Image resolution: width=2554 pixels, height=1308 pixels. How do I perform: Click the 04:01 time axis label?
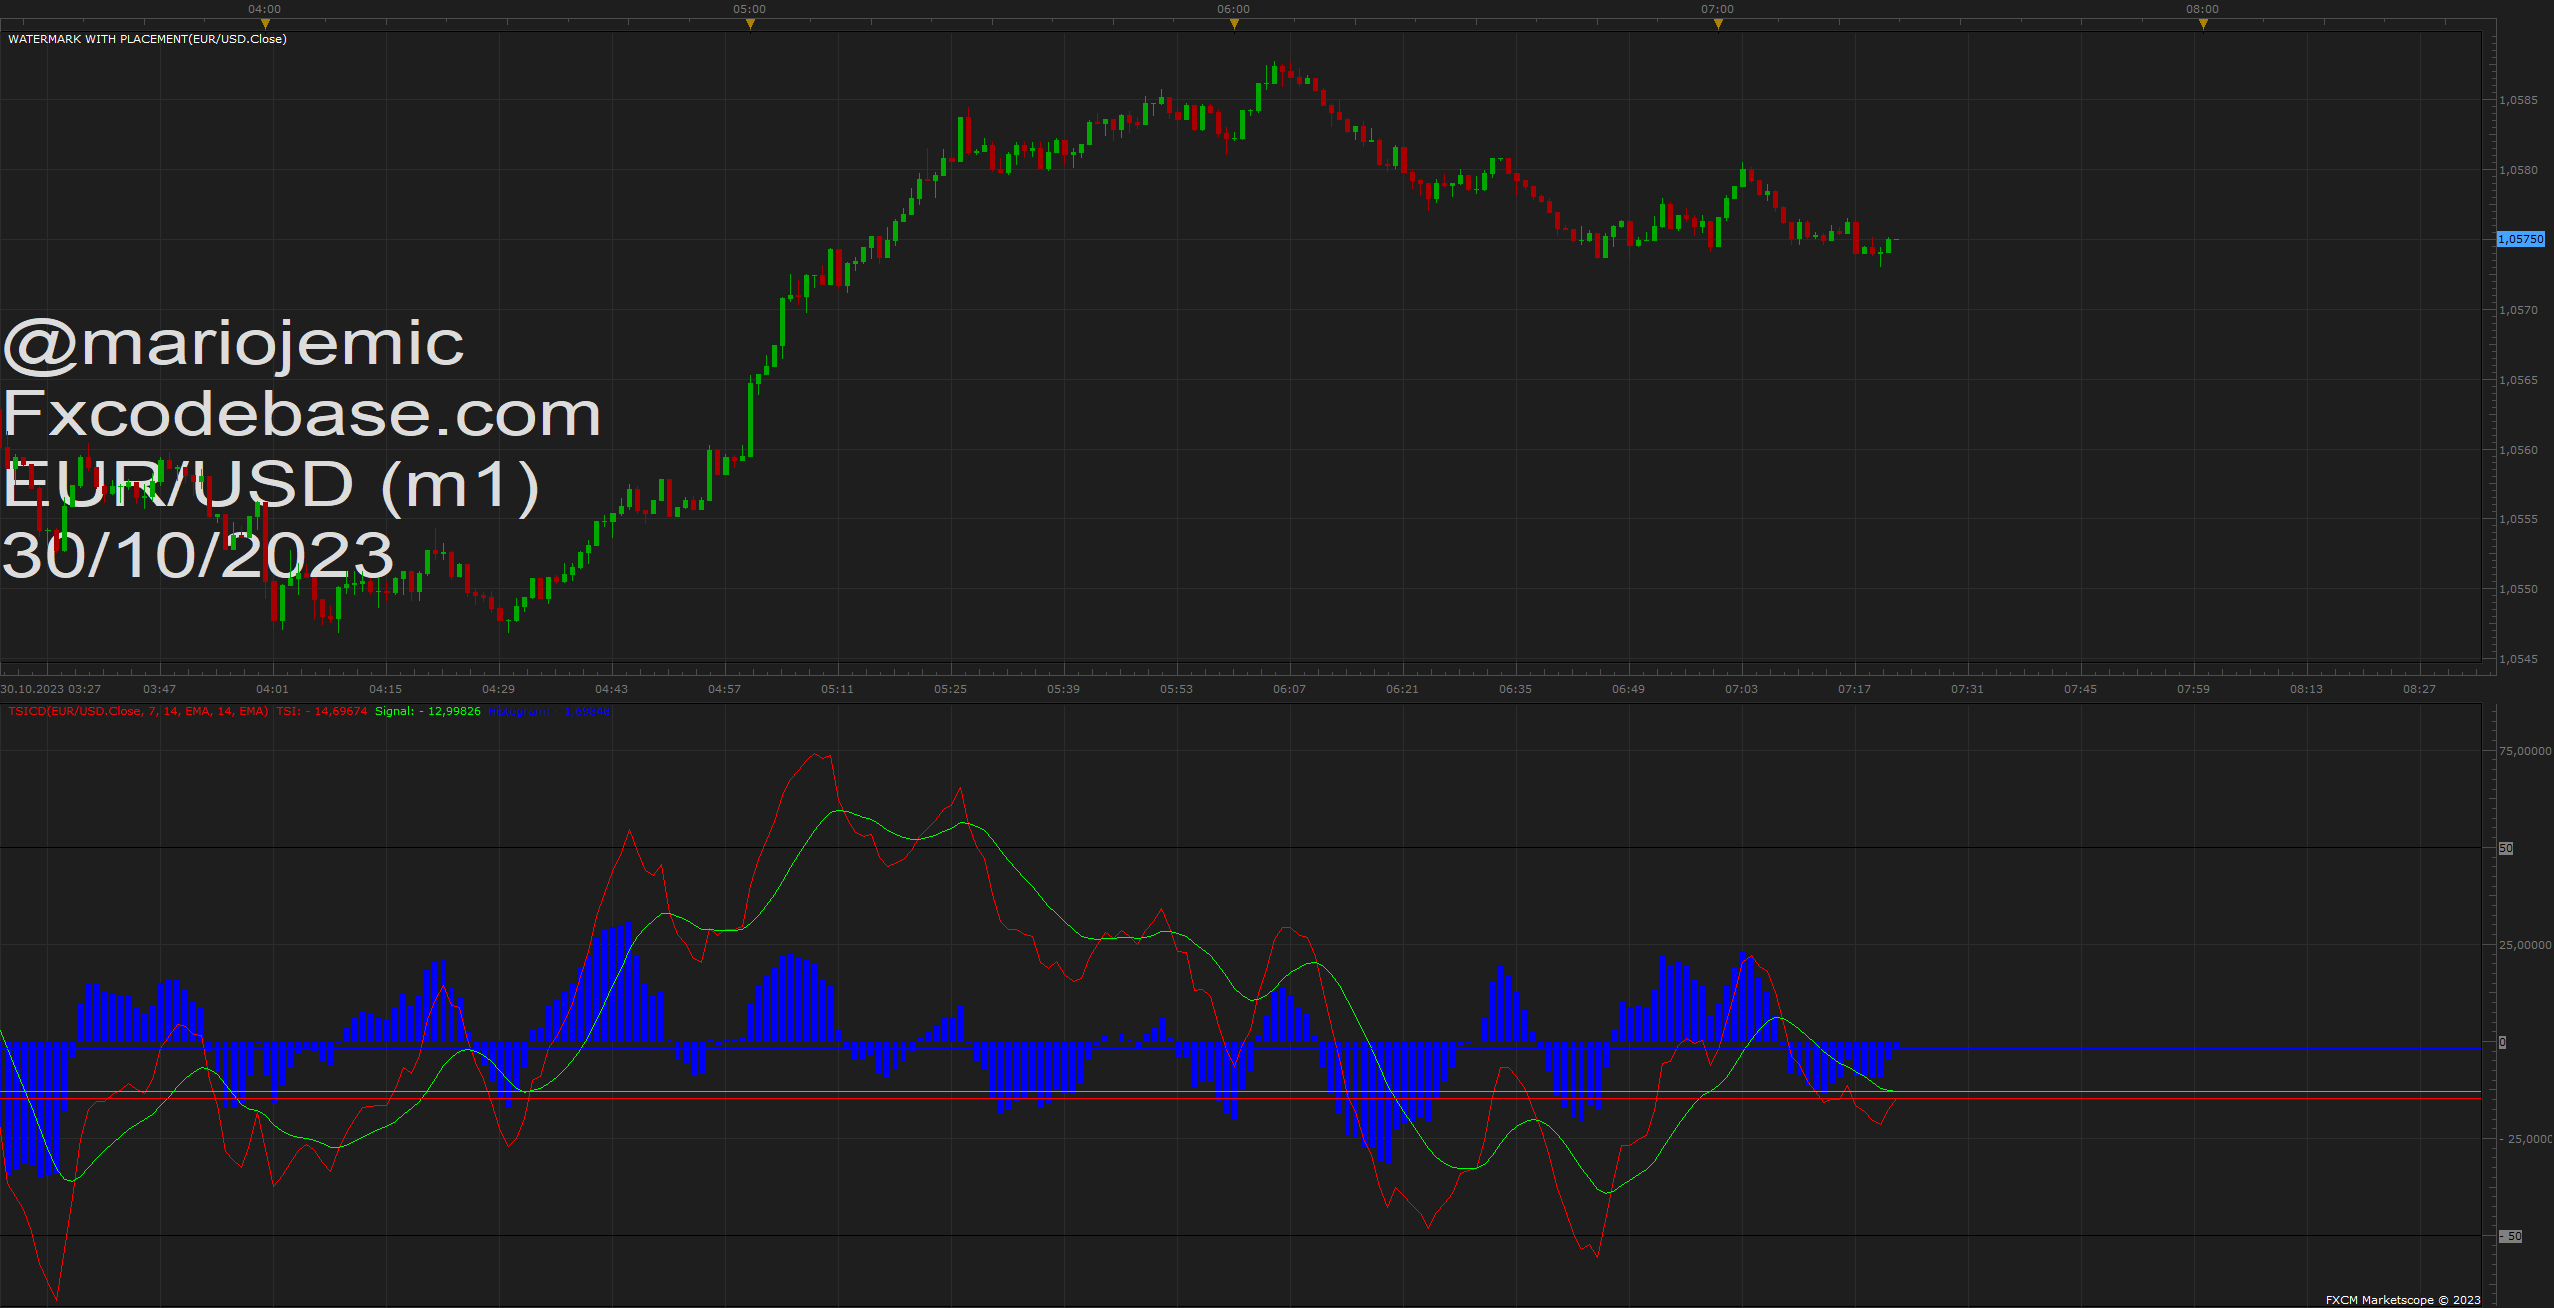point(272,689)
